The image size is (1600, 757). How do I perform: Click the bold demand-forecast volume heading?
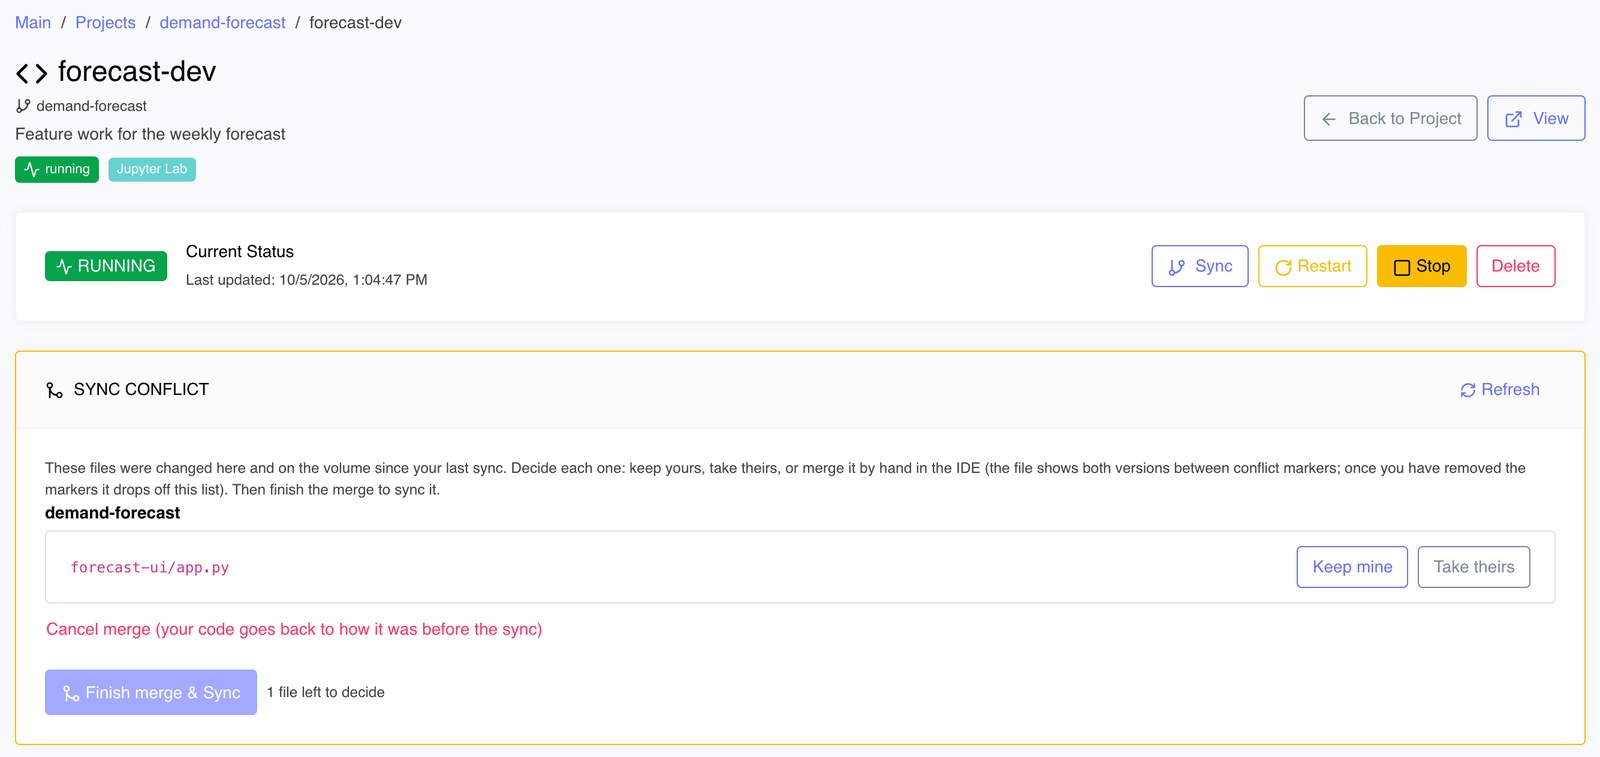coord(113,513)
